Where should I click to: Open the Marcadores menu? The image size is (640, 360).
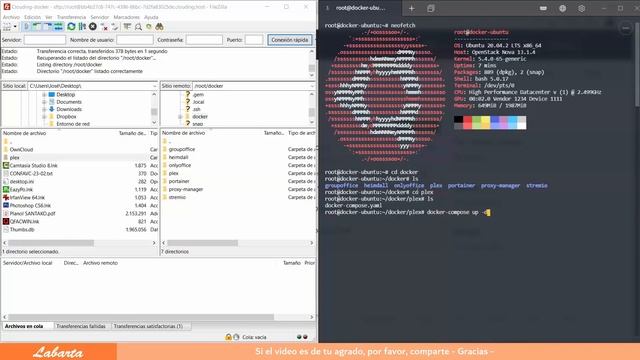pos(127,17)
